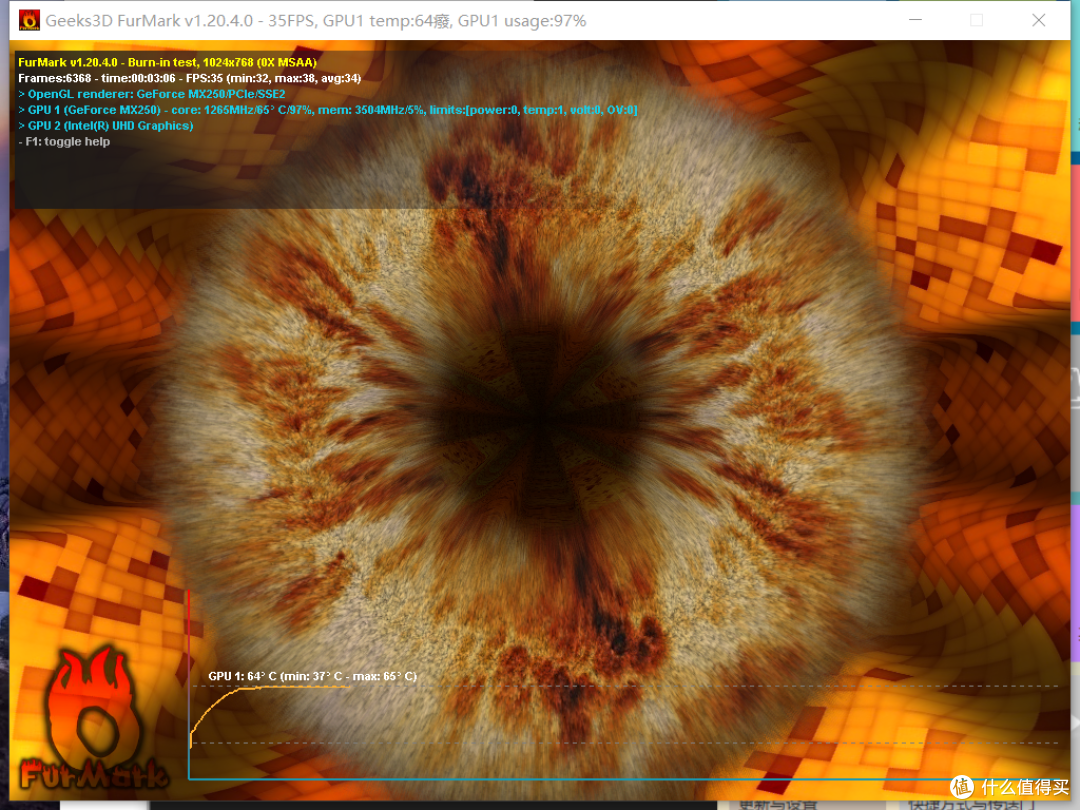Close the FurMark window
This screenshot has height=810, width=1080.
point(1039,21)
